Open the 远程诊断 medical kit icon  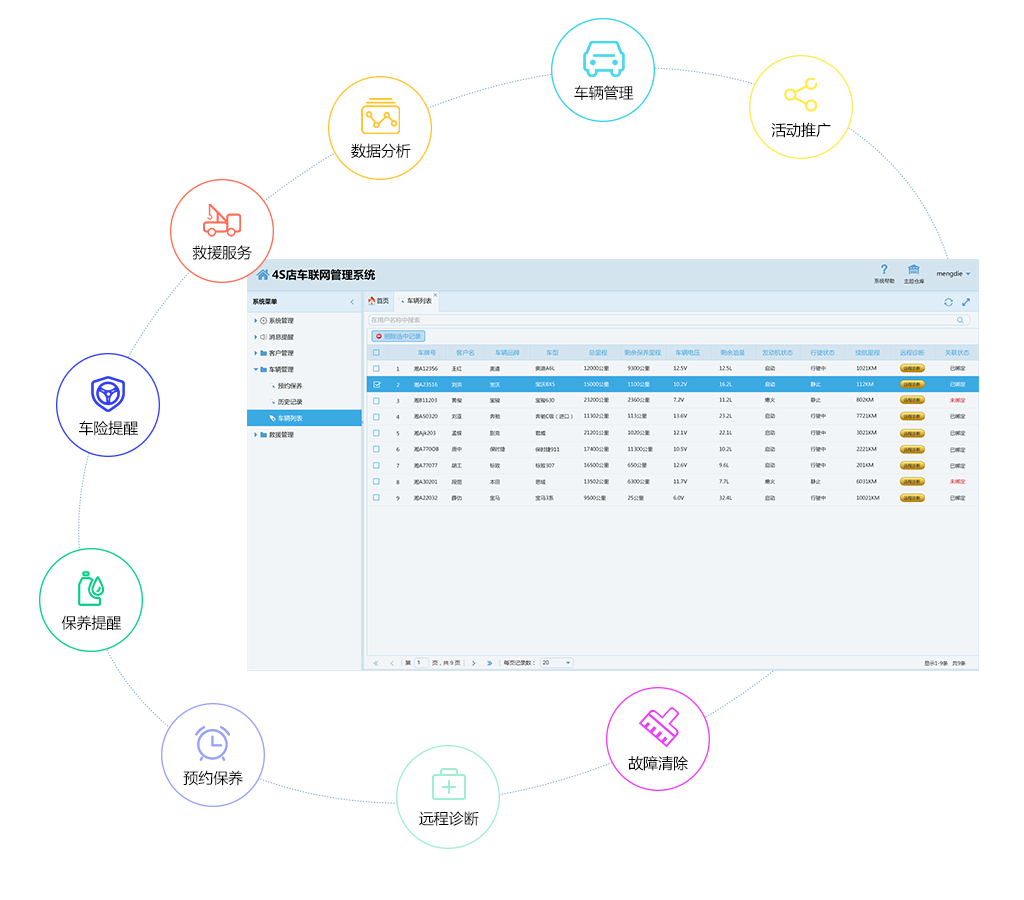449,784
